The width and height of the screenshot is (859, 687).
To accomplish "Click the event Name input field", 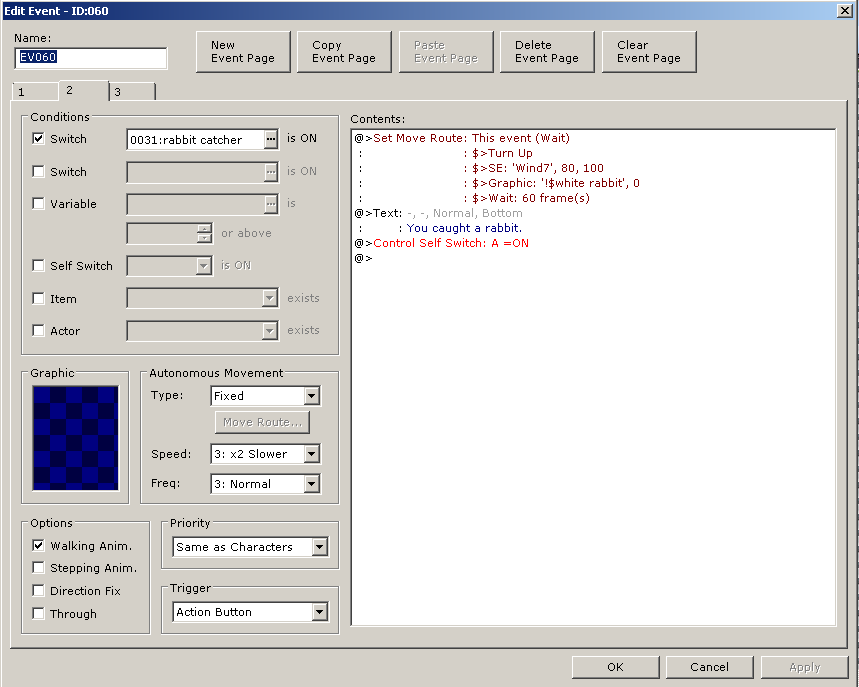I will [x=91, y=58].
